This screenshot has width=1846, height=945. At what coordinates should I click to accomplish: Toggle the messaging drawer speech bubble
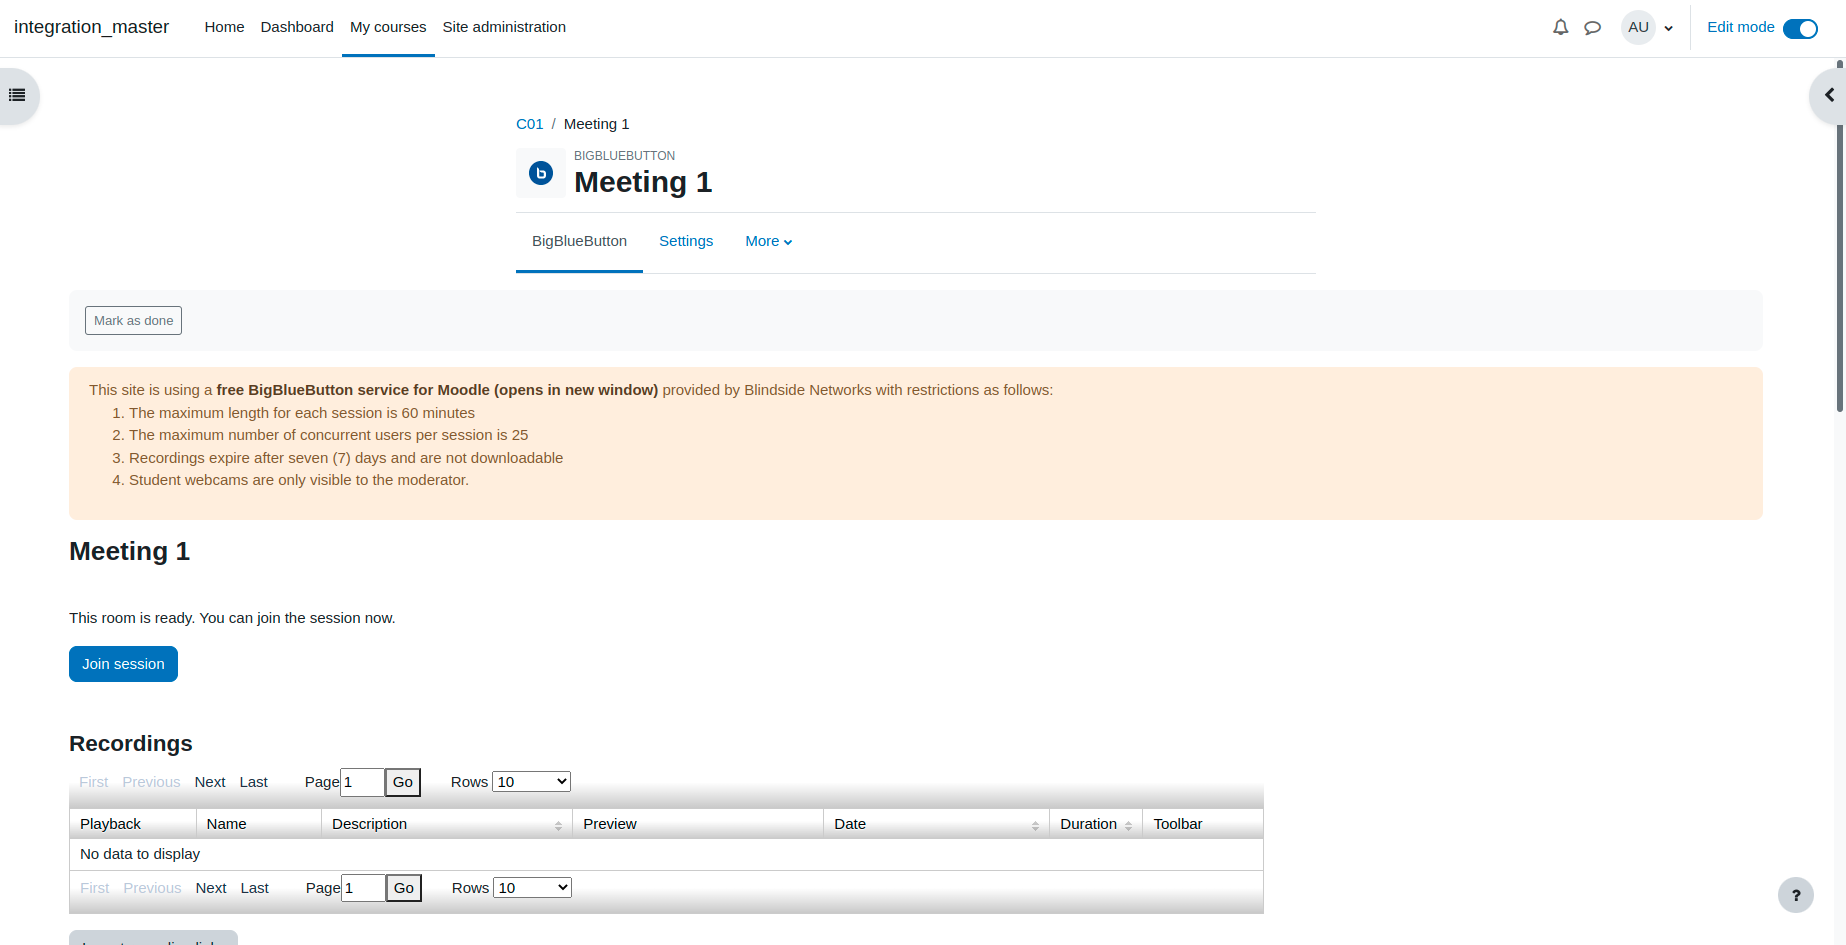[x=1593, y=28]
